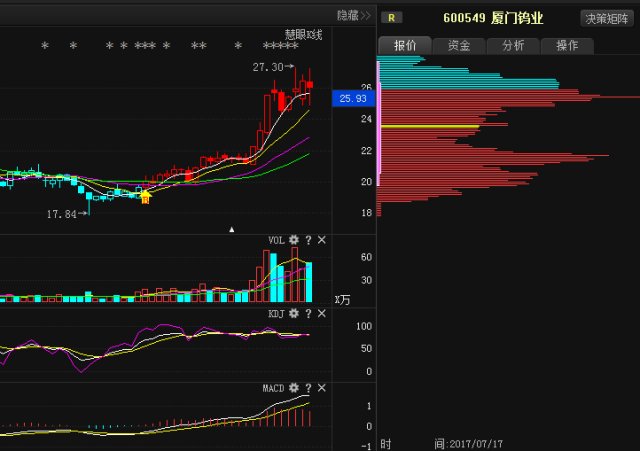Collapse side panel with 隐藏 button
The height and width of the screenshot is (451, 640).
[353, 16]
